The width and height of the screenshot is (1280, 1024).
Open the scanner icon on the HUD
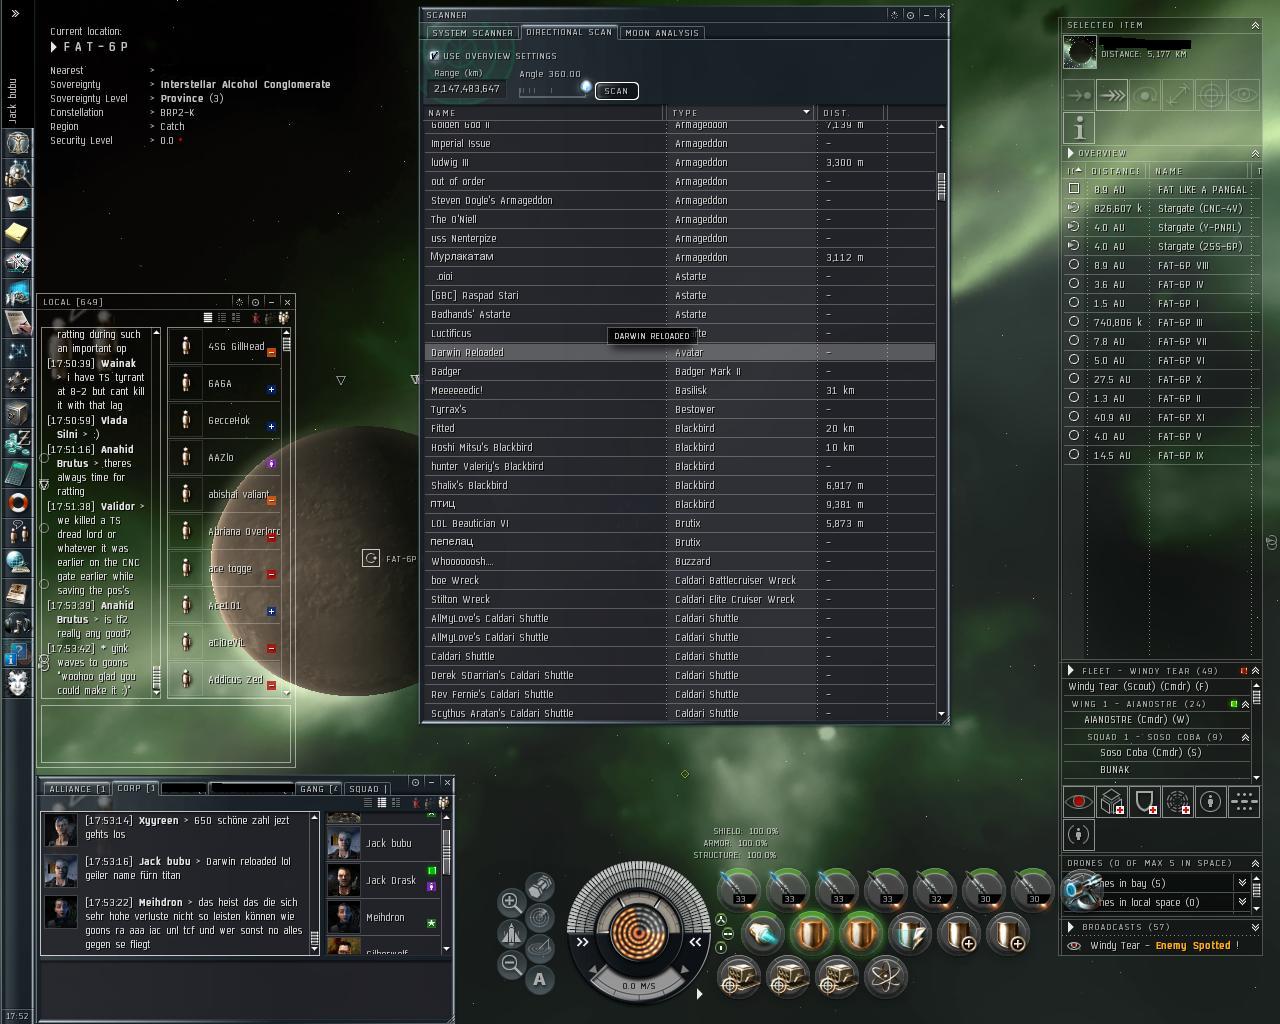[540, 917]
